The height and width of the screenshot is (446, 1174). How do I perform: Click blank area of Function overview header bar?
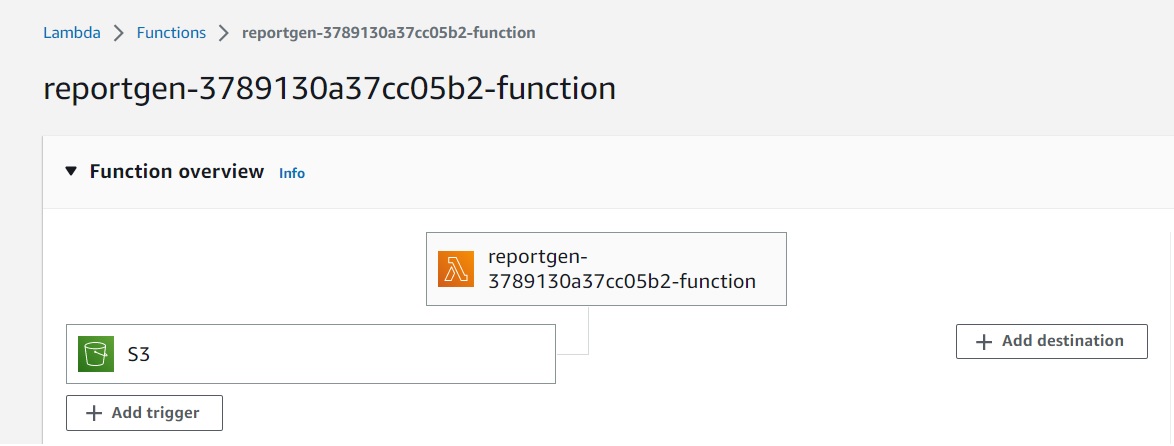click(700, 172)
